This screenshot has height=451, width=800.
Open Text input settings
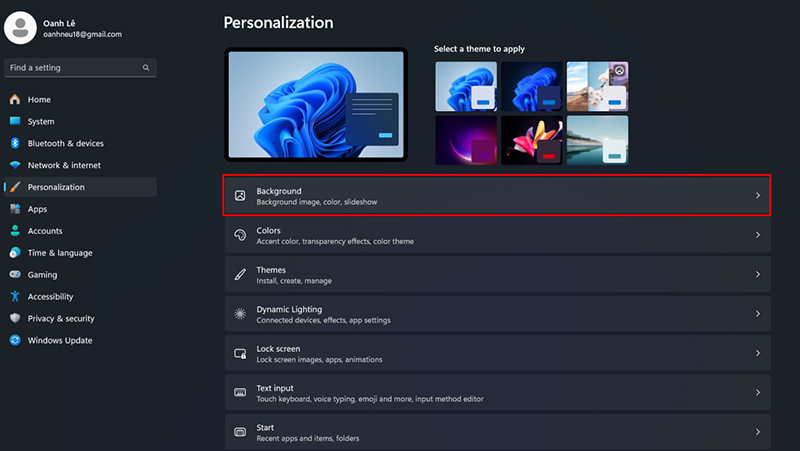pyautogui.click(x=497, y=393)
